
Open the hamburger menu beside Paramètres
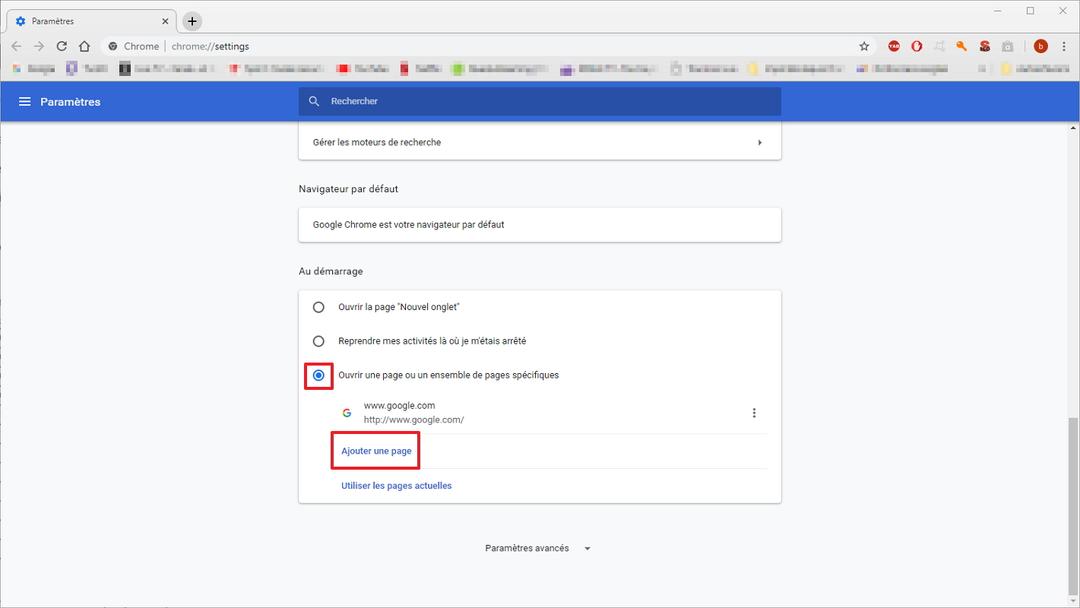[x=25, y=102]
